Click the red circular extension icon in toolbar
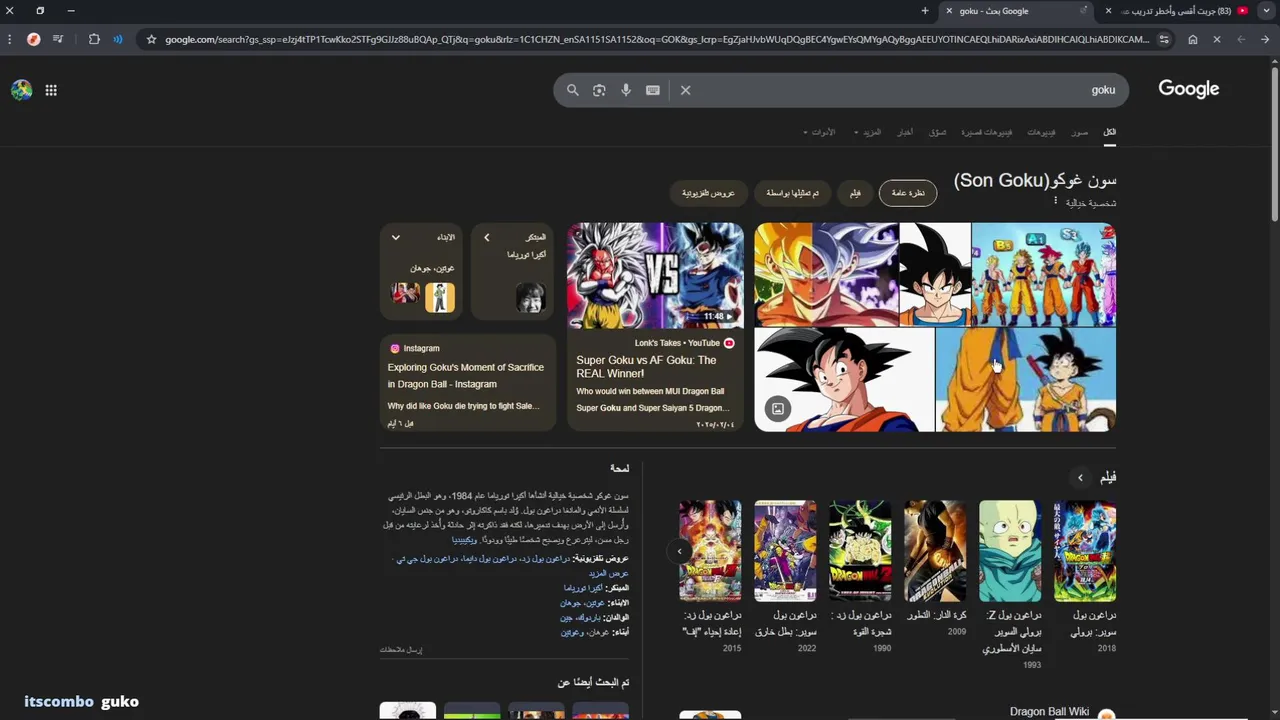Screen dimensions: 1280x720 [33, 39]
